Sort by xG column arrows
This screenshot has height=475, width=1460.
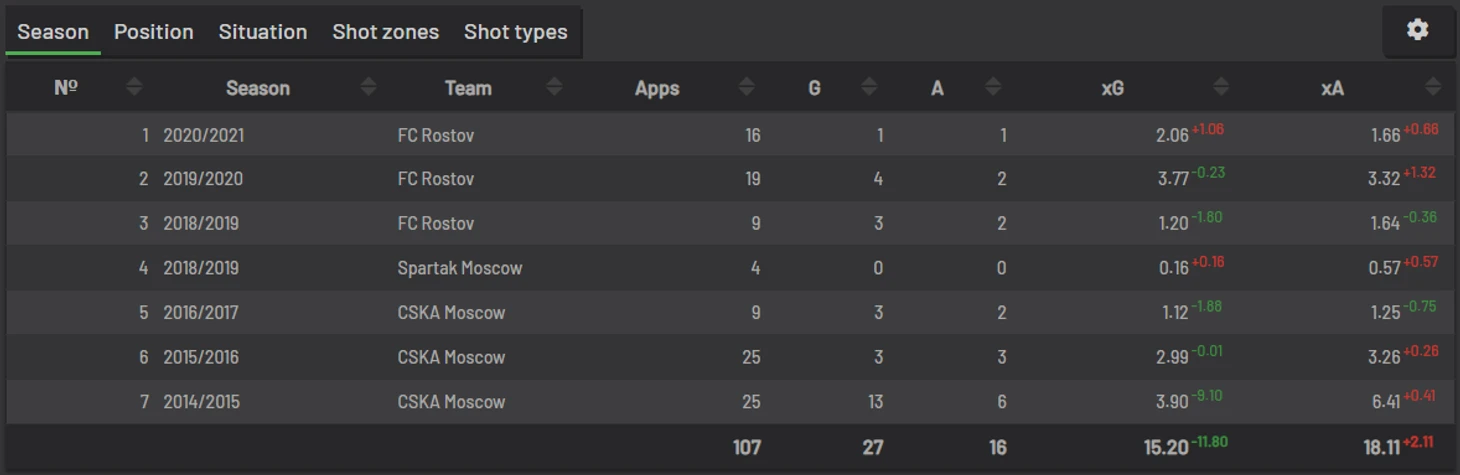coord(1220,88)
